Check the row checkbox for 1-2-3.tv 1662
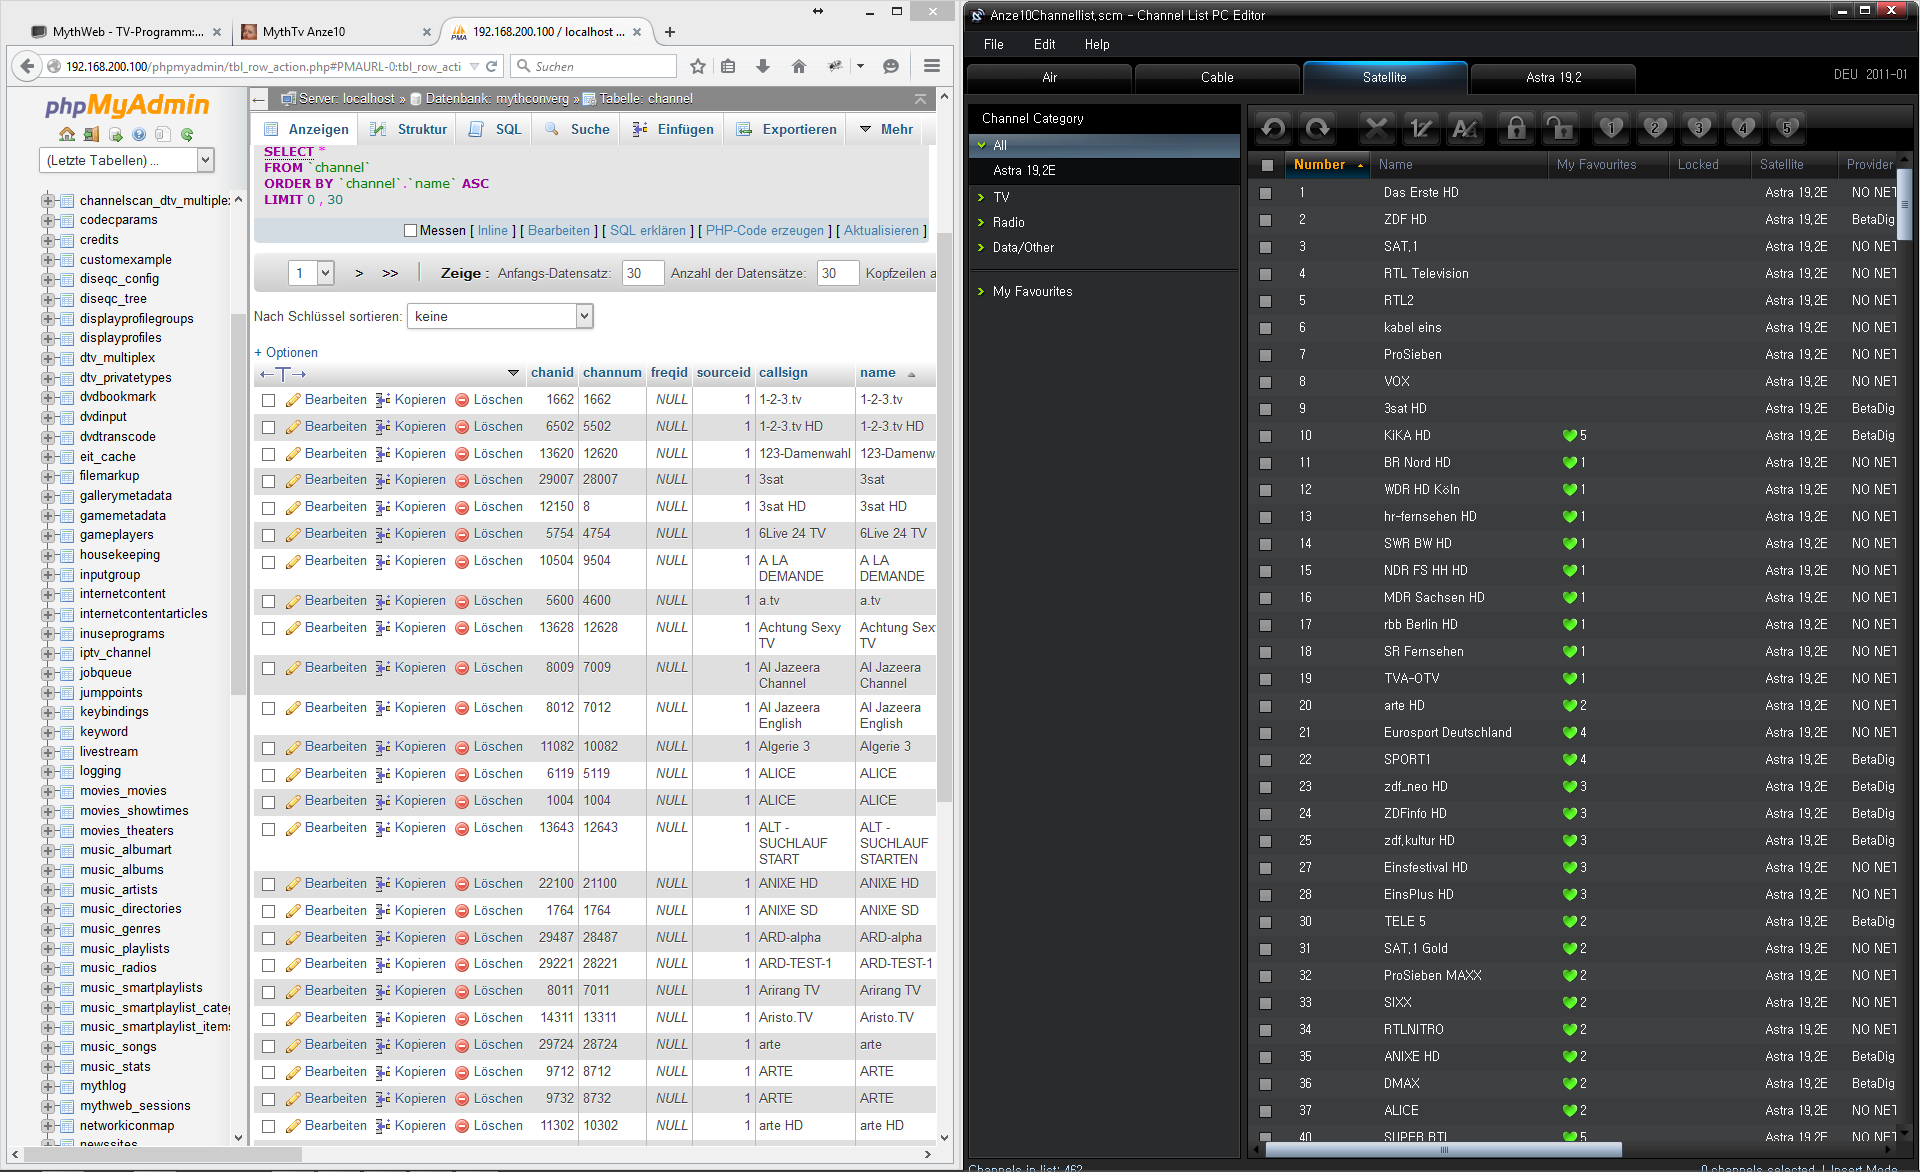 click(268, 400)
